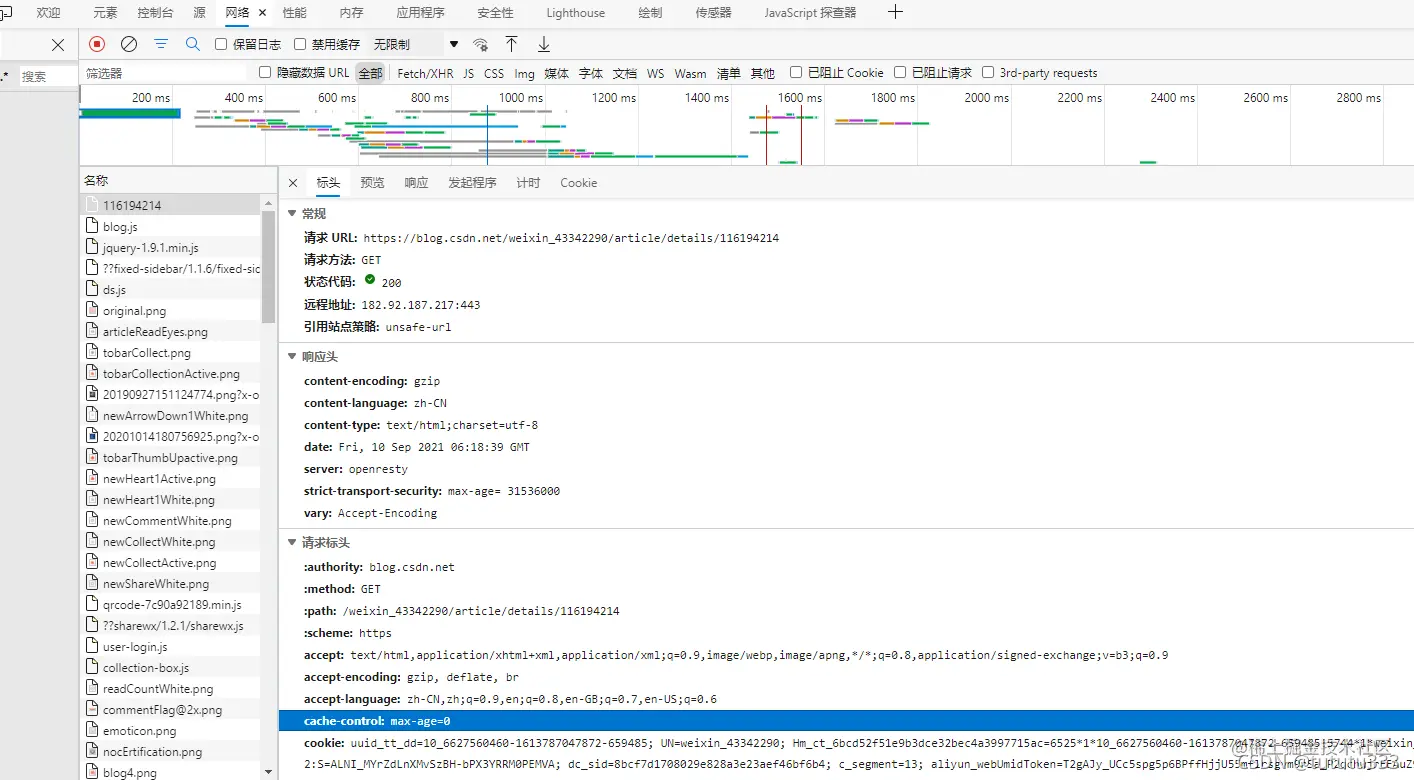Open the Performance tab

(x=295, y=13)
